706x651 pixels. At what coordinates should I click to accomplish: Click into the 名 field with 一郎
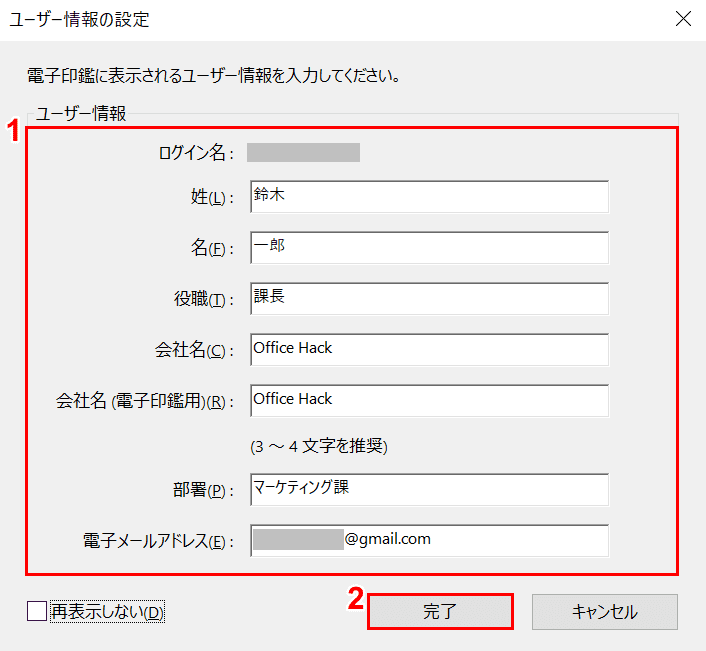430,248
